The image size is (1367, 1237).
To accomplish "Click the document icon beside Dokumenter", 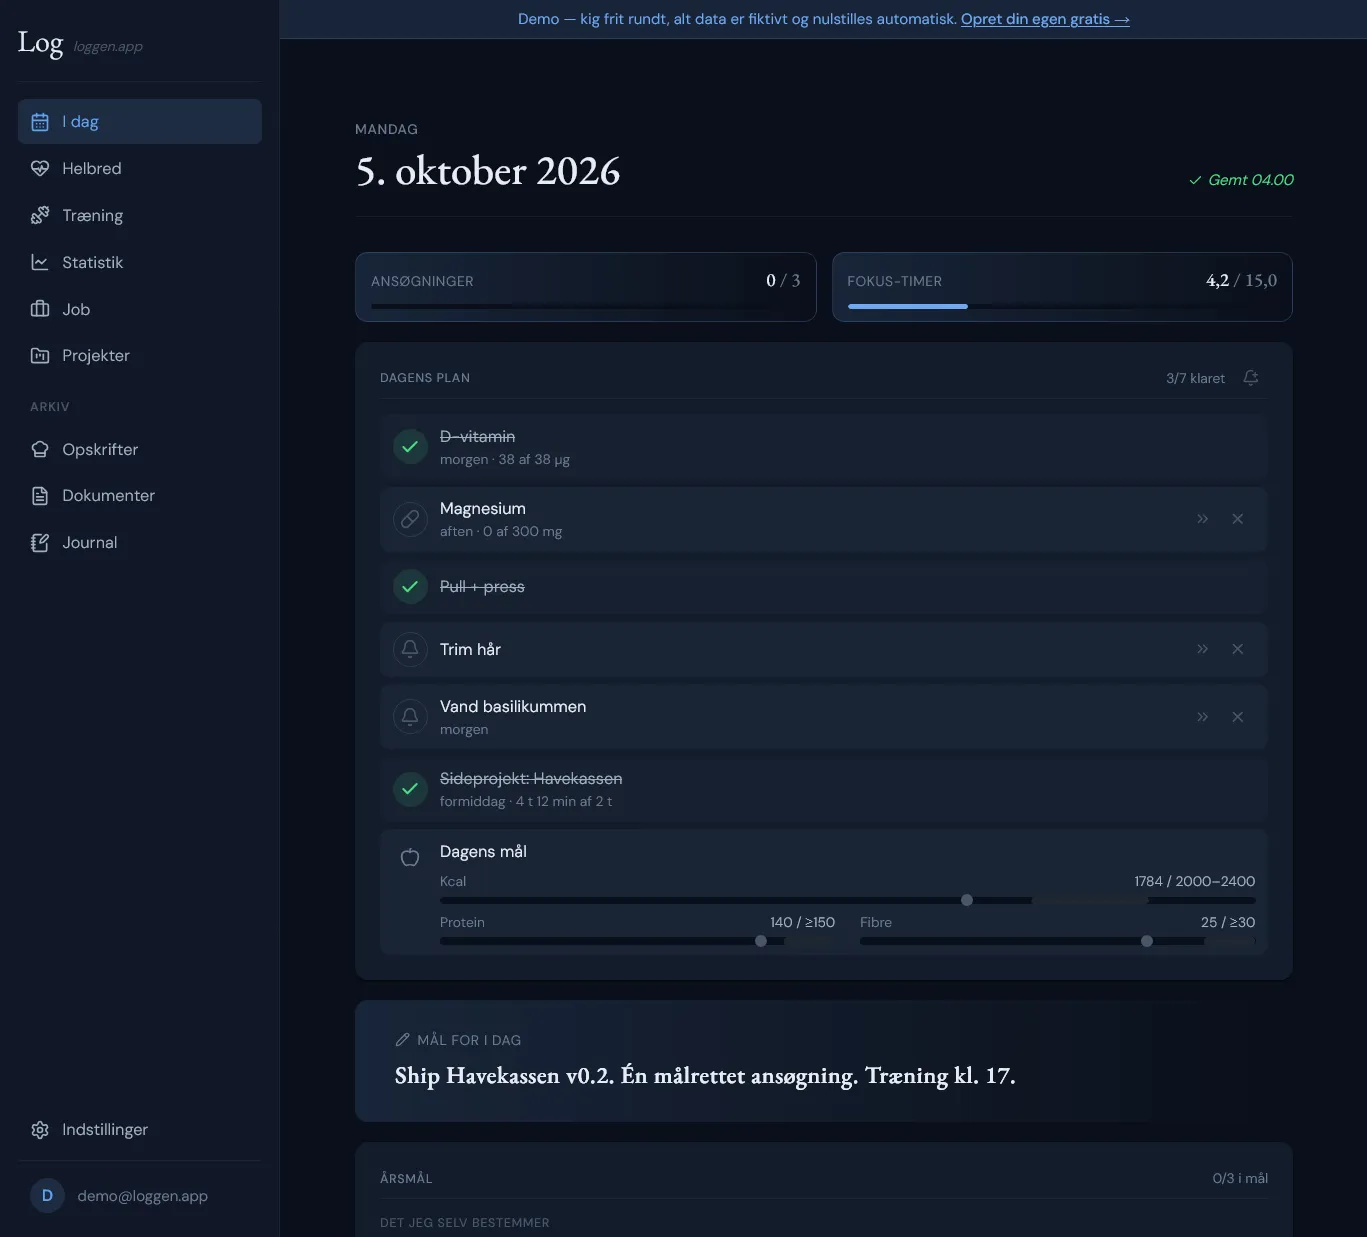I will [40, 496].
